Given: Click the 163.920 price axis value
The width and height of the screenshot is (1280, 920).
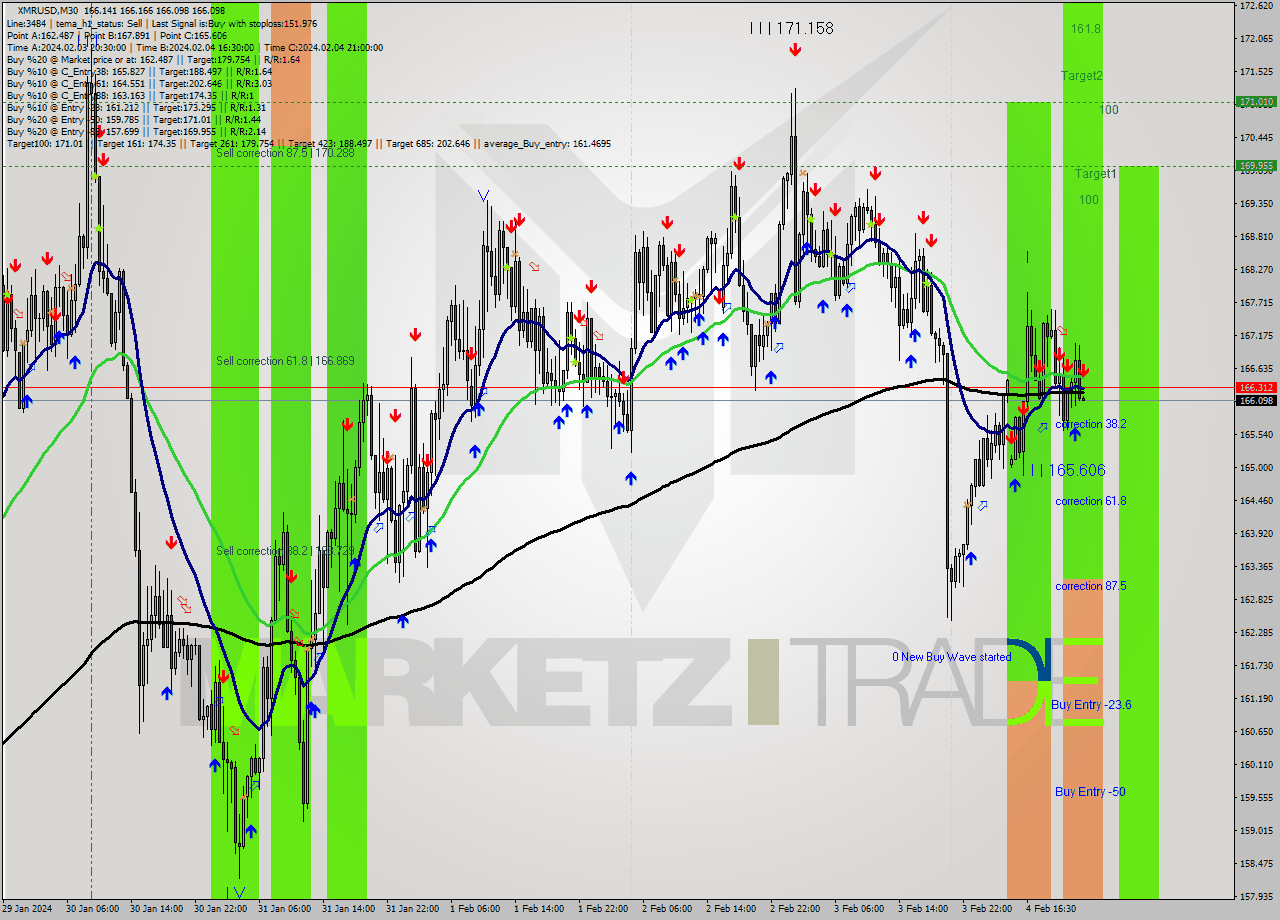Looking at the screenshot, I should [1256, 534].
